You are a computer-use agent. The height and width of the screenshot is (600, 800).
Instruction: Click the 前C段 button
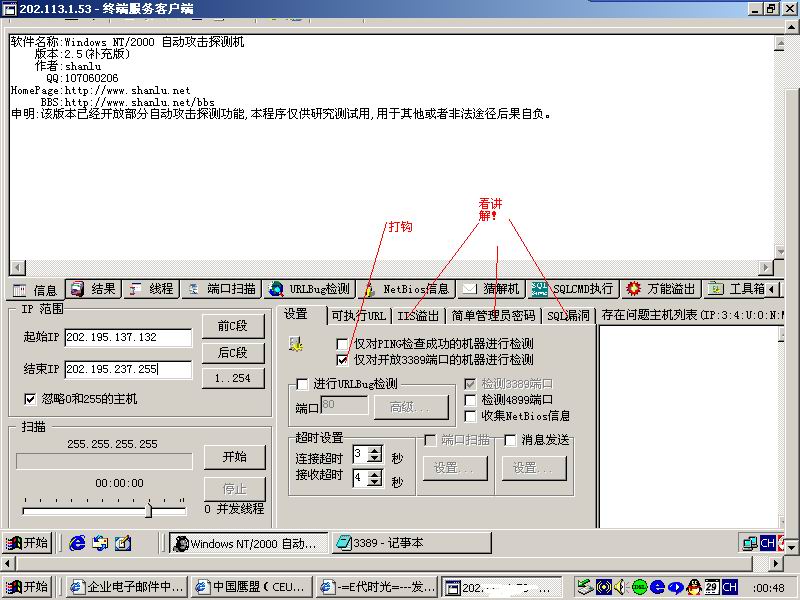point(232,325)
